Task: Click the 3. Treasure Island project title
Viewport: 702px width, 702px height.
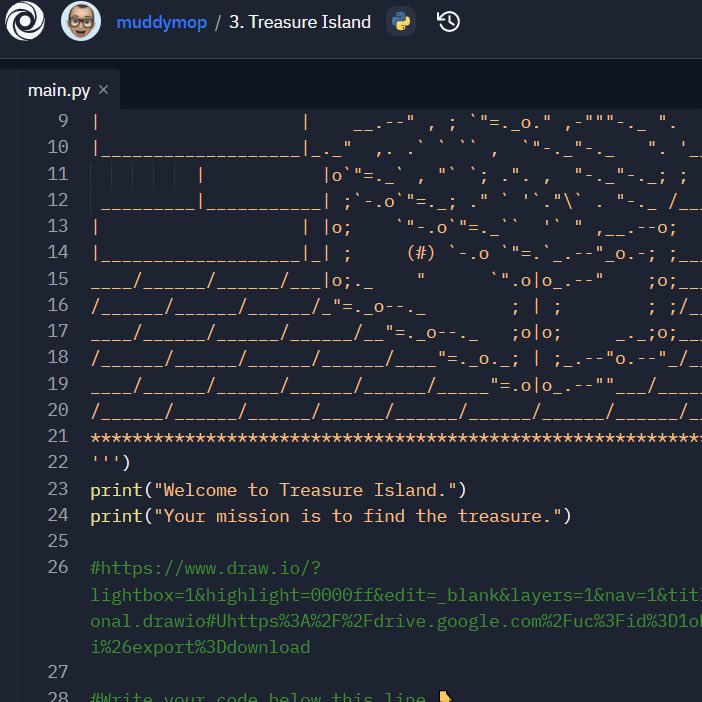Action: pos(300,22)
